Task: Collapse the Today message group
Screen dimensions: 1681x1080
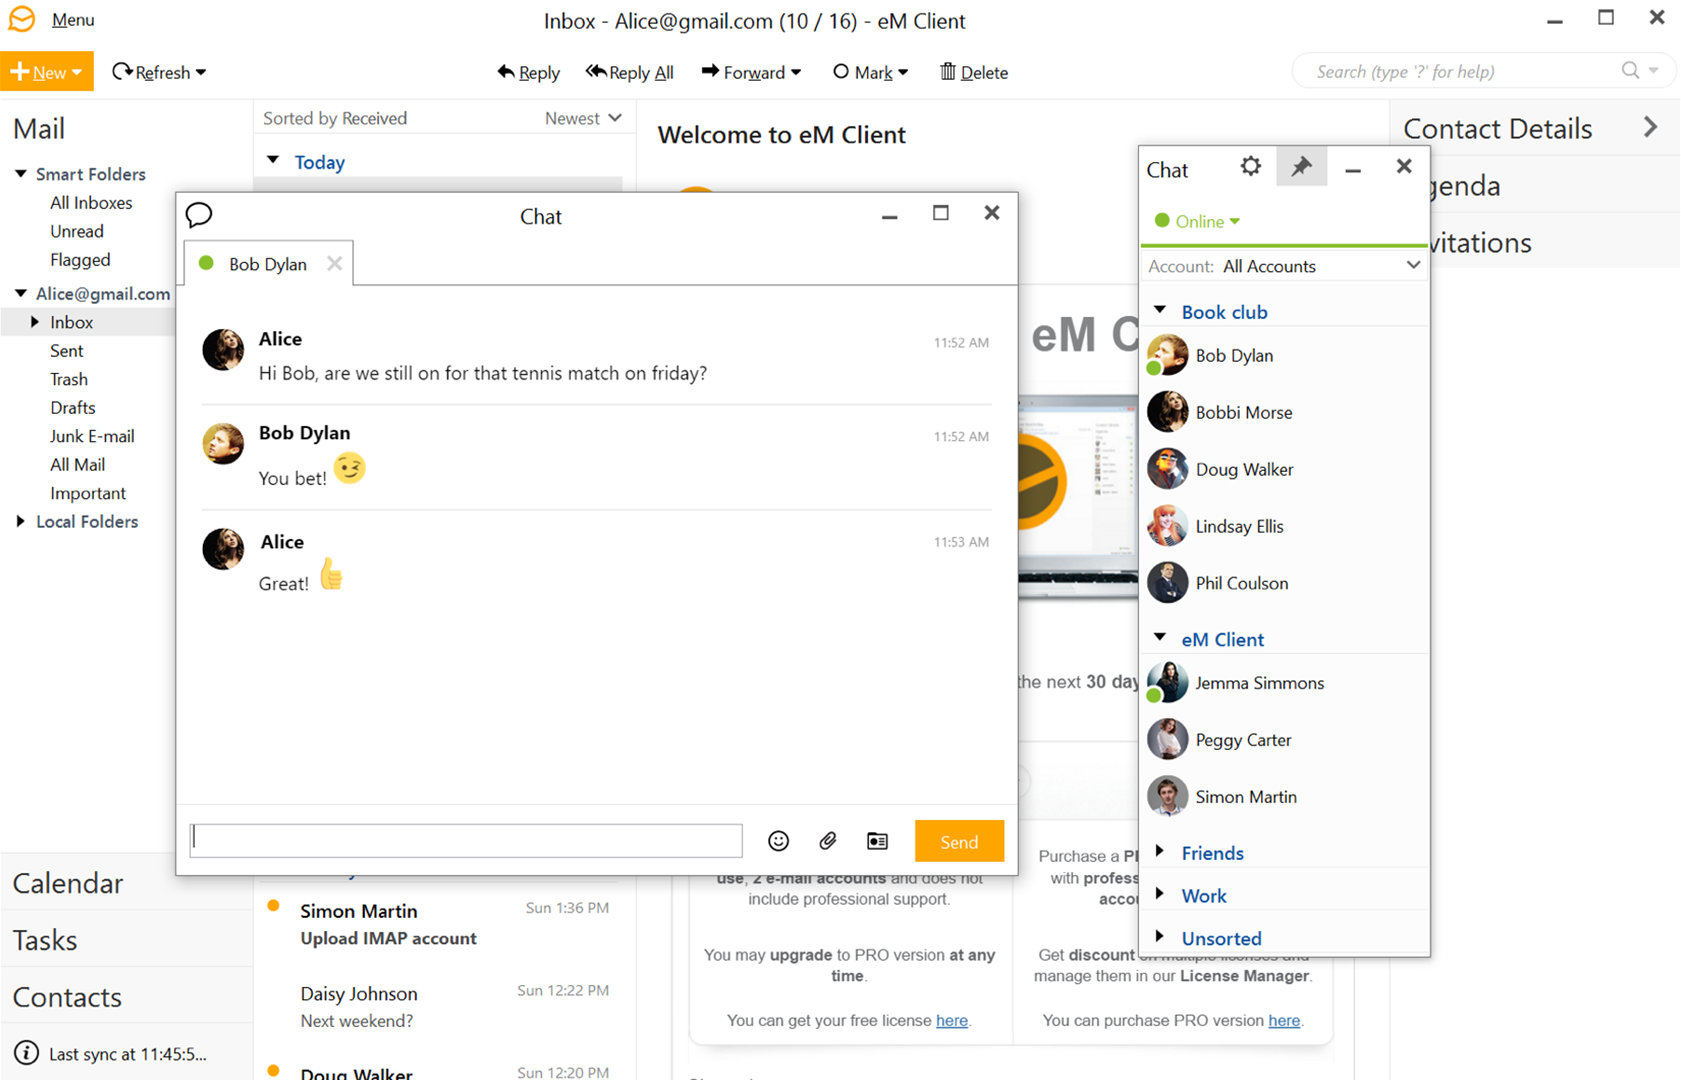Action: click(x=273, y=160)
